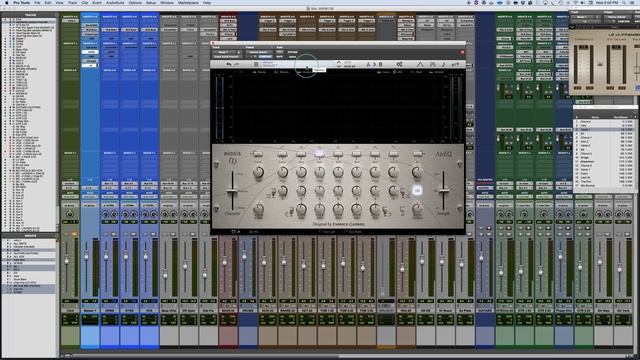Click the Master 1 track volume fader
The height and width of the screenshot is (360, 640).
[86, 256]
